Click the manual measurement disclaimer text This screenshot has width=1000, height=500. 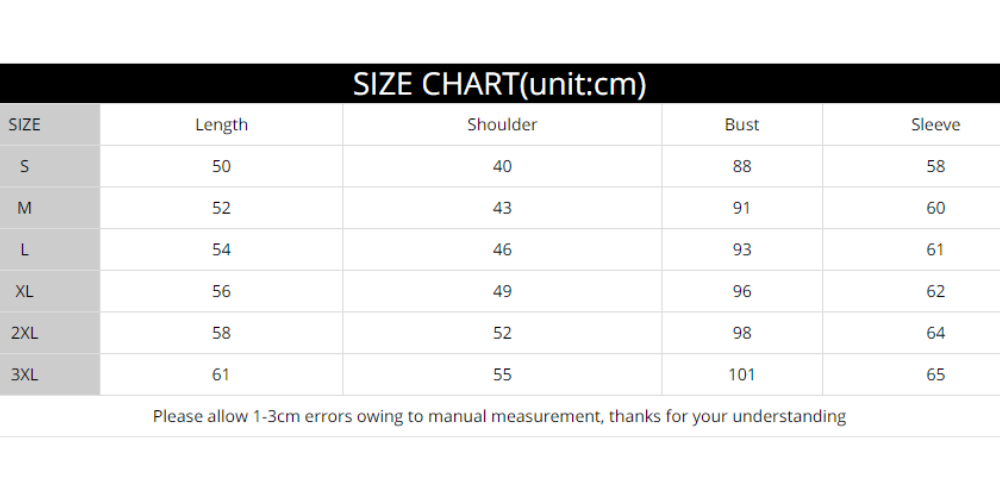tap(499, 416)
